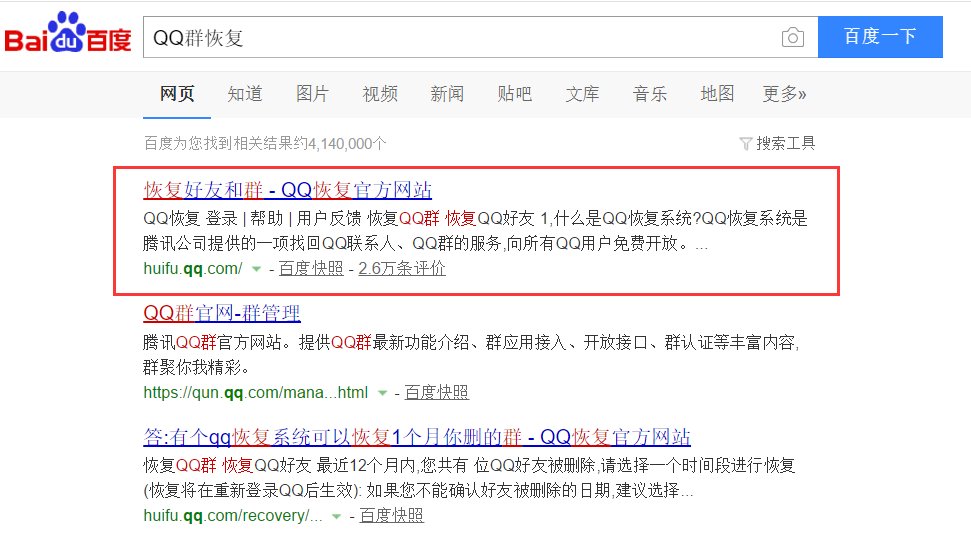This screenshot has width=971, height=541.
Task: Switch to the 知道 tab
Action: [x=245, y=94]
